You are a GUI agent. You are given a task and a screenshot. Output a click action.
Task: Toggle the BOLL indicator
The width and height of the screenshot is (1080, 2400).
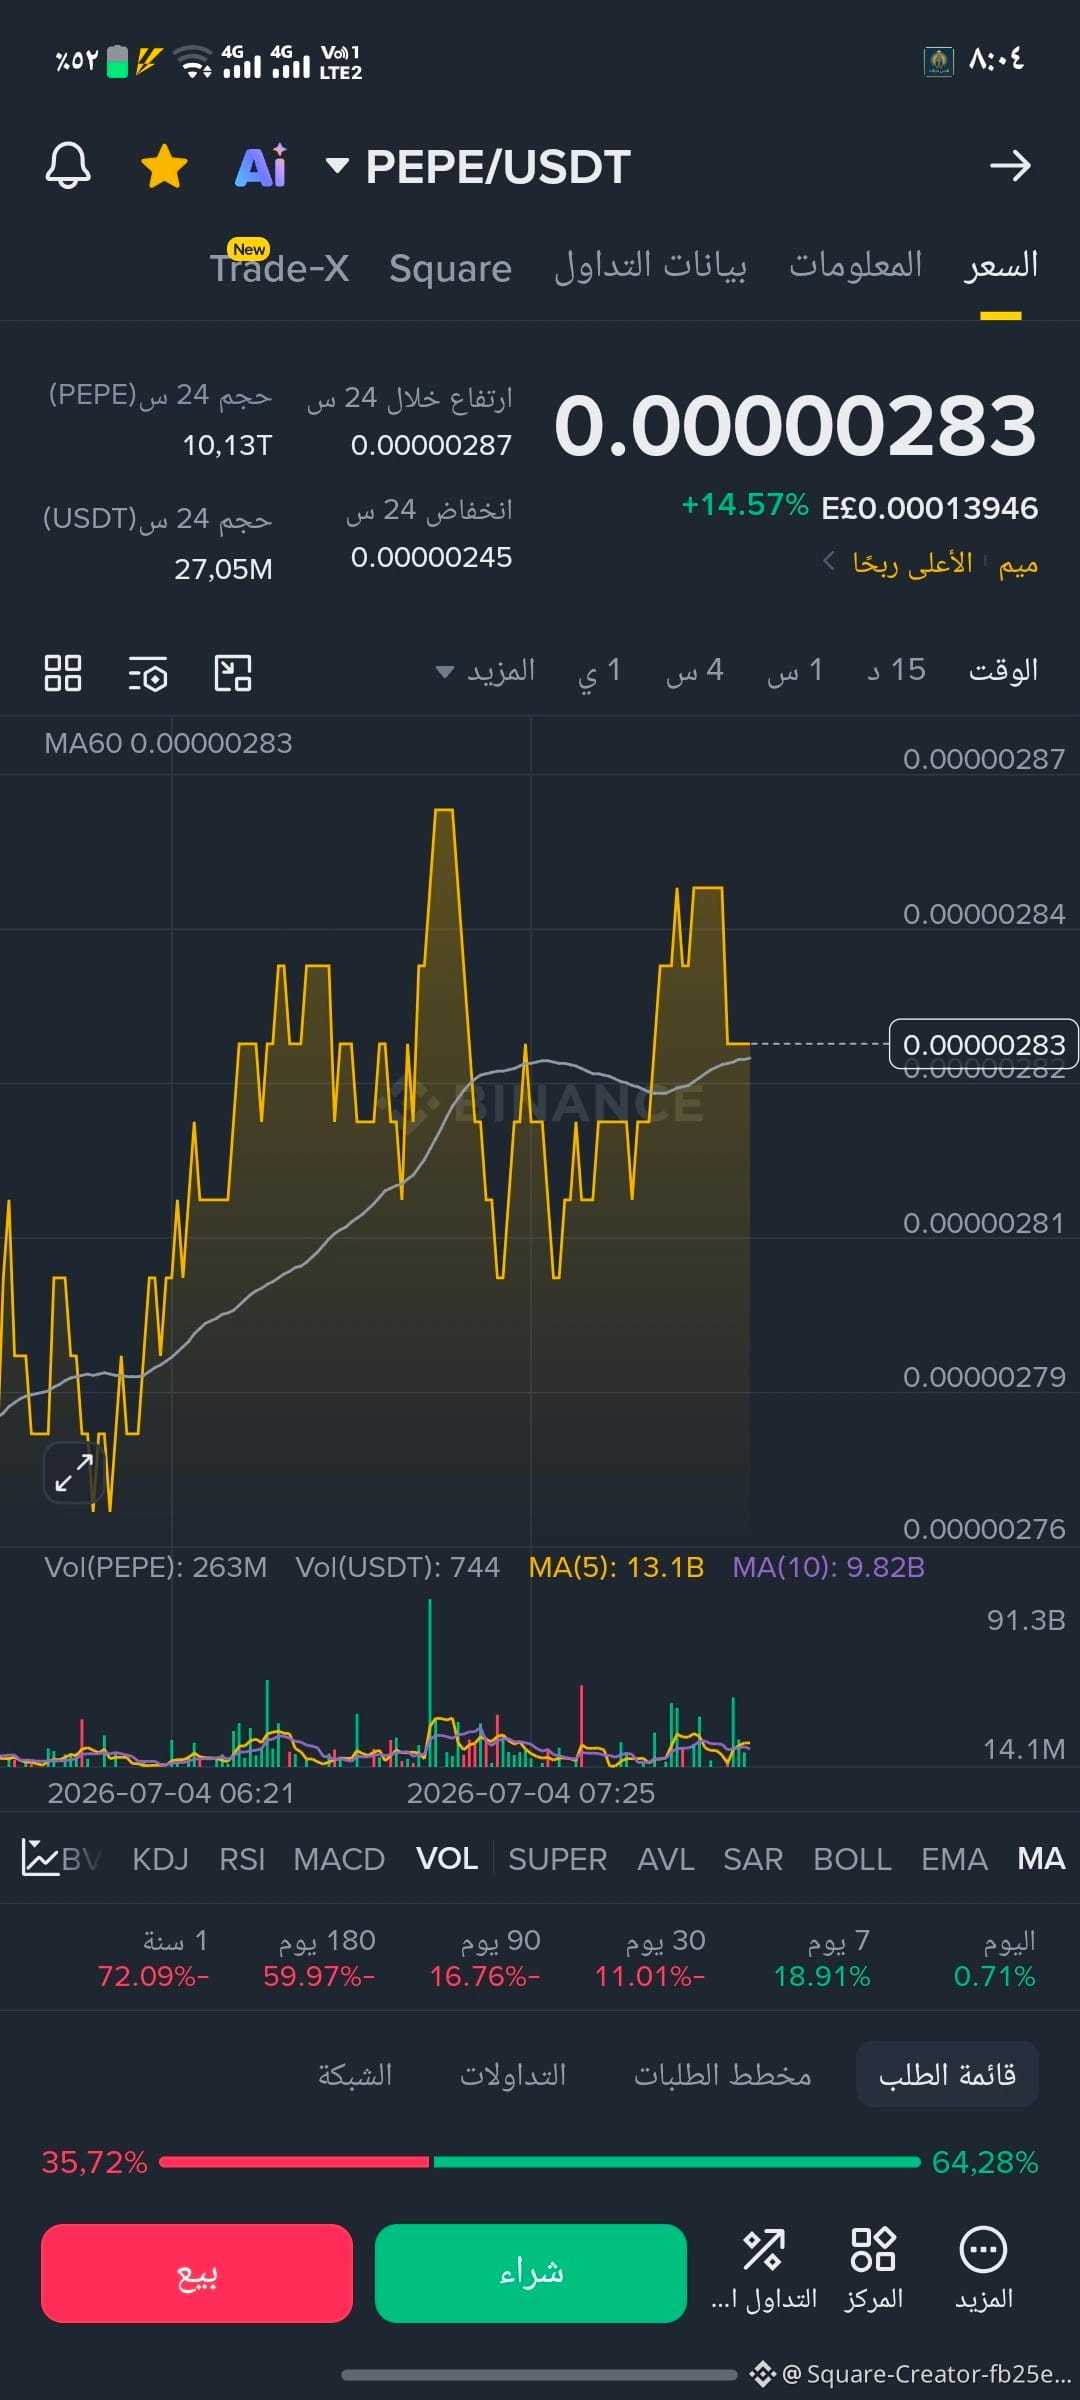pos(852,1859)
